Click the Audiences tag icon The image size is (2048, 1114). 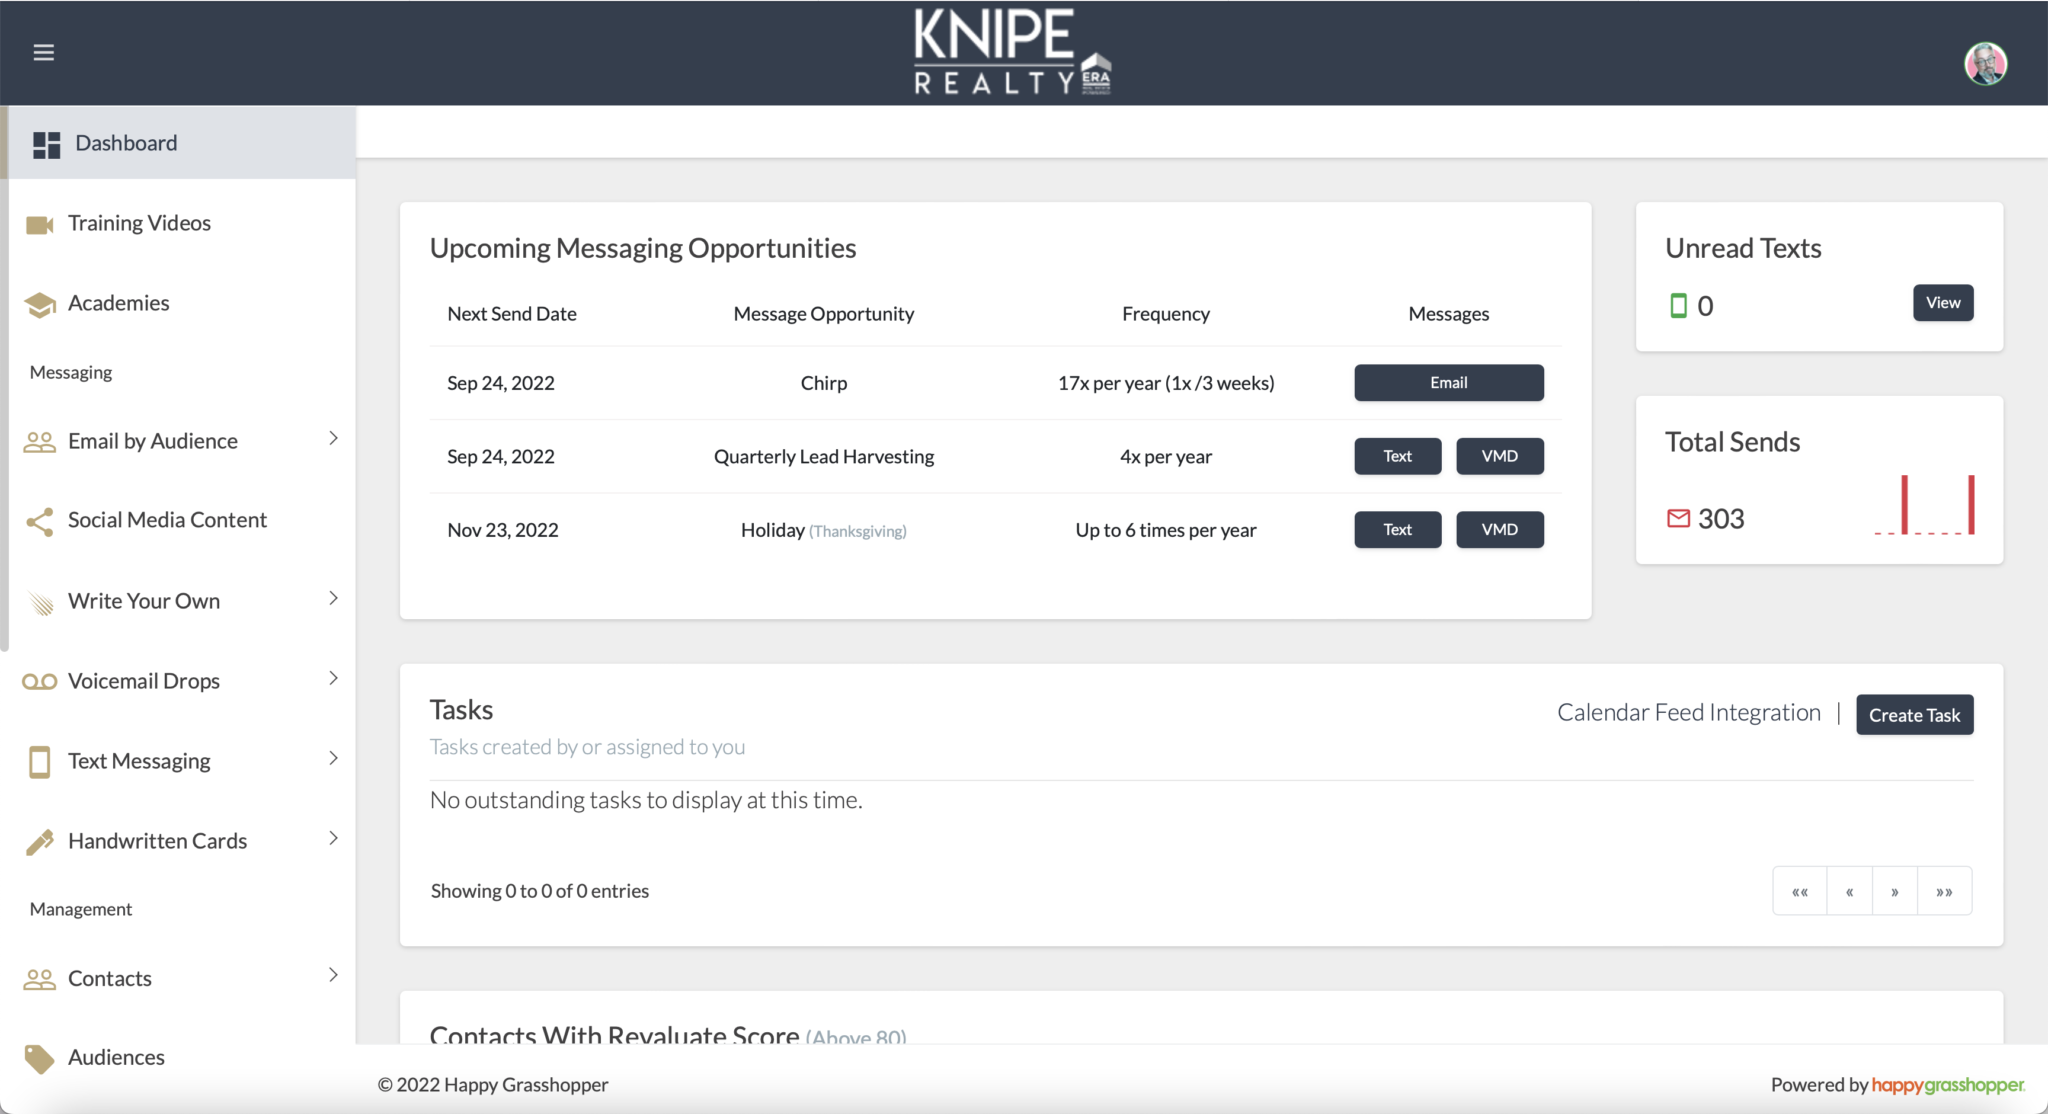(39, 1058)
